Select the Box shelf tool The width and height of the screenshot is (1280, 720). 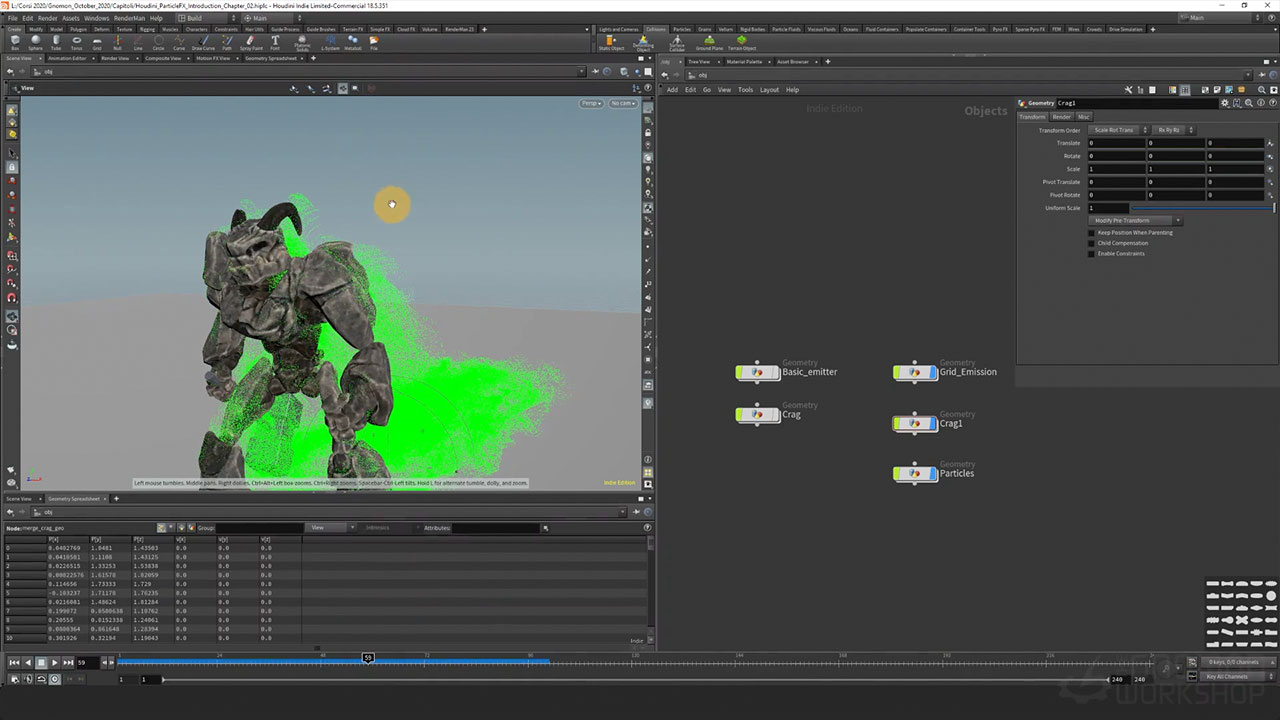coord(14,42)
